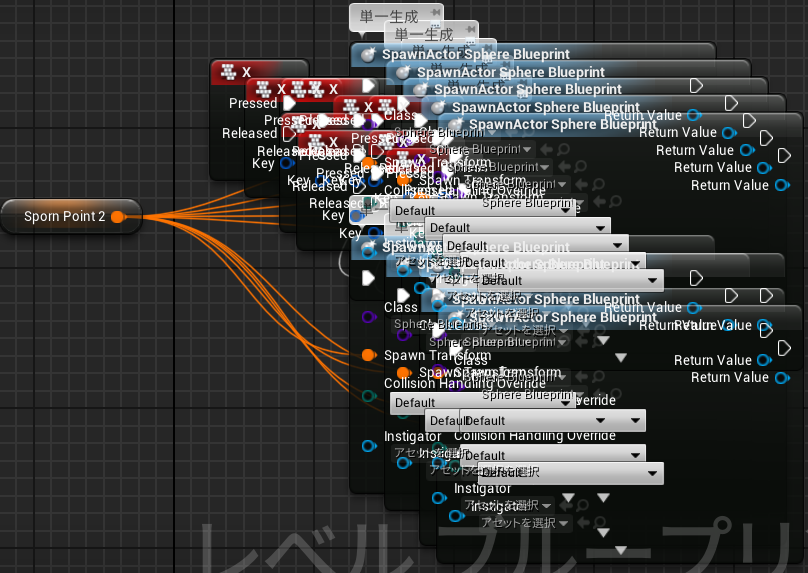Viewport: 808px width, 573px height.
Task: Click the Instigator pin on the rear lower SpawnActor node
Action: pyautogui.click(x=369, y=446)
